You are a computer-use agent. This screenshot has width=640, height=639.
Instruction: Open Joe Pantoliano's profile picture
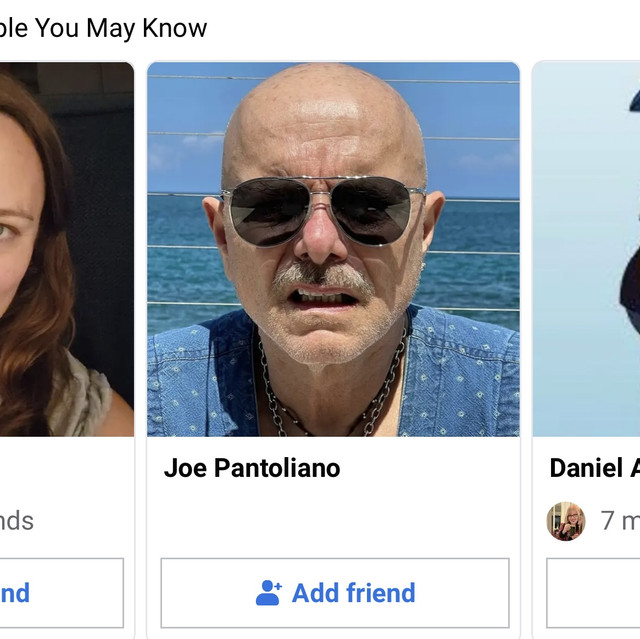333,250
